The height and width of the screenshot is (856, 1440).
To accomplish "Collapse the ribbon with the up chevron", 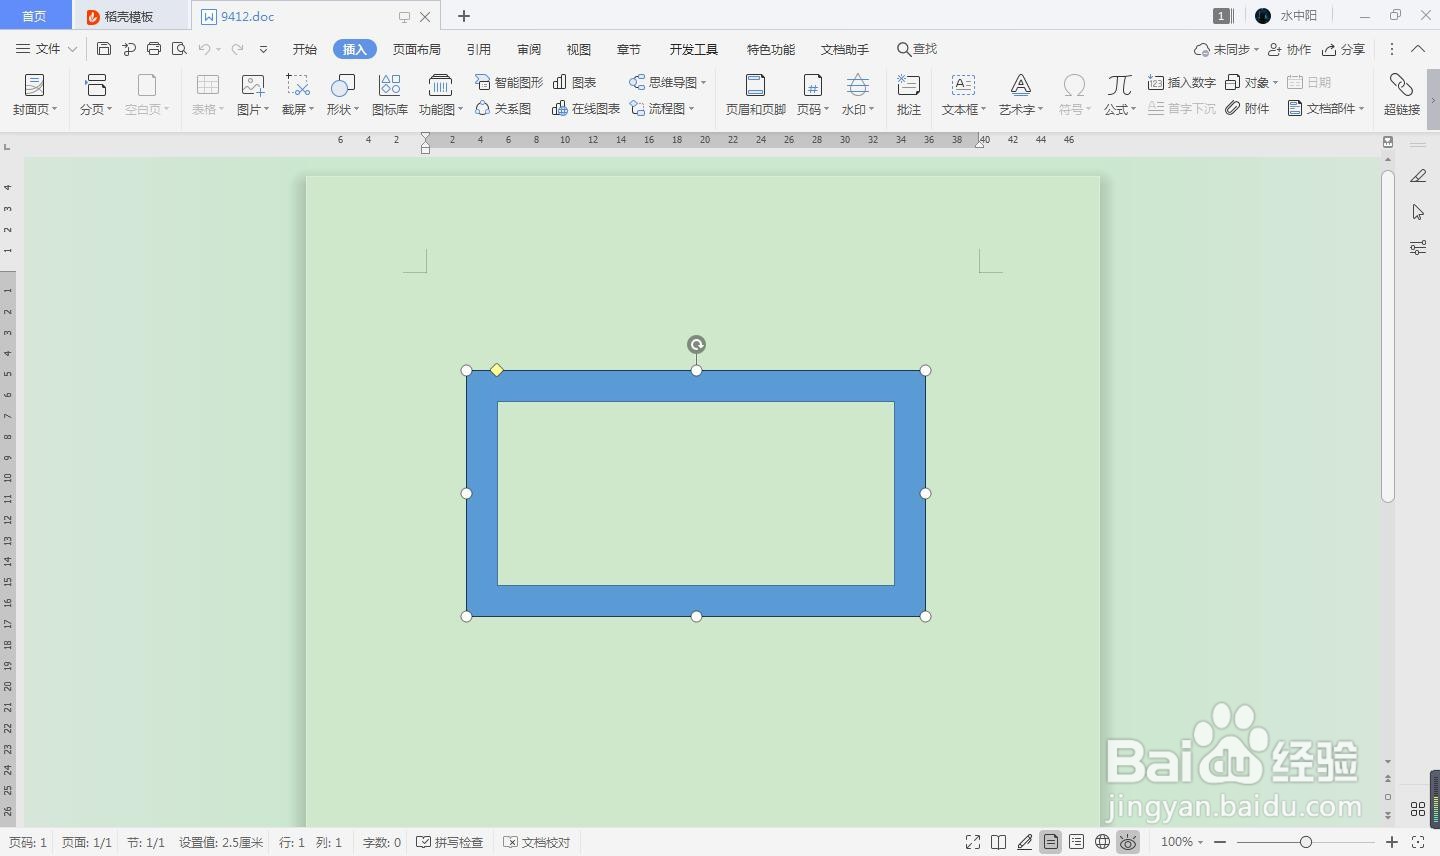I will [x=1418, y=49].
